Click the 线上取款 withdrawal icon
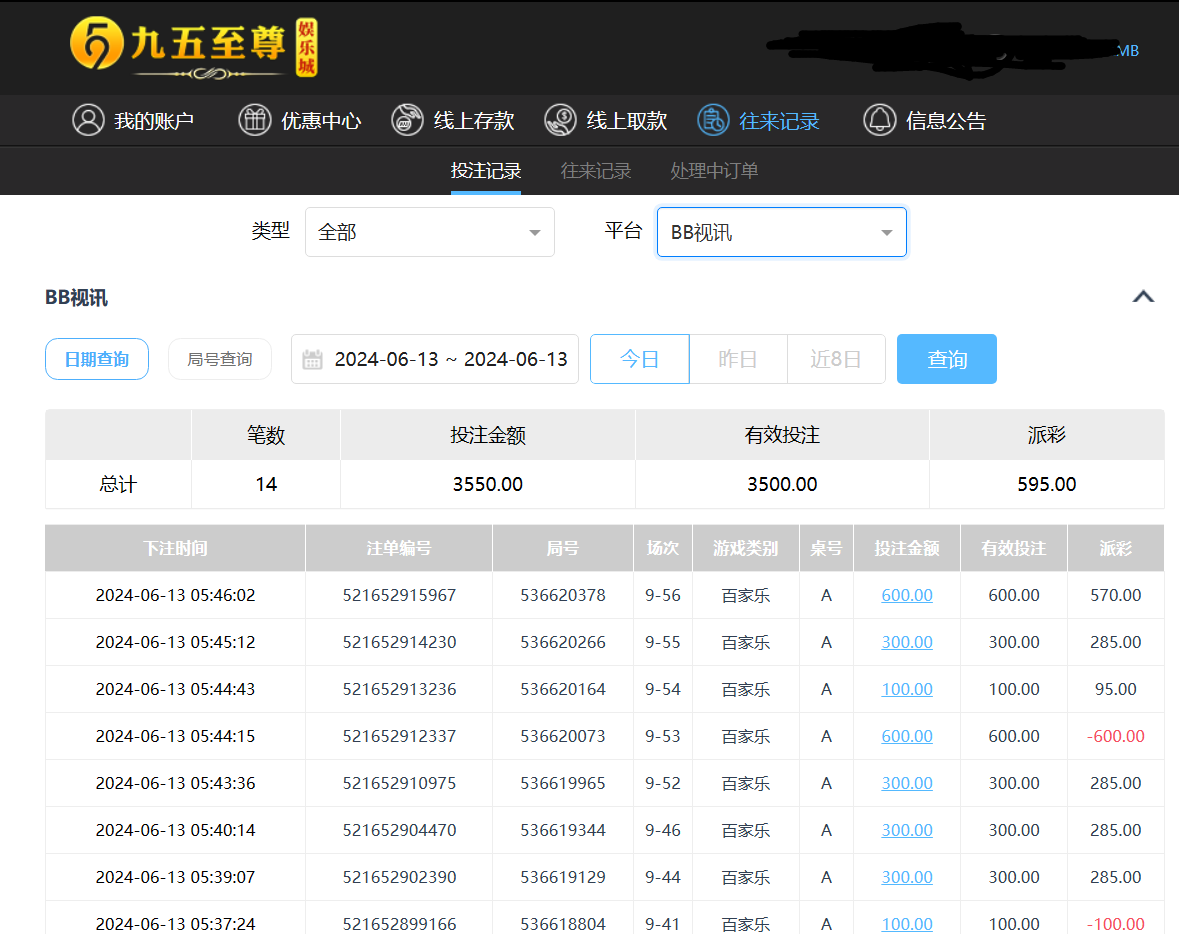1179x934 pixels. point(560,120)
